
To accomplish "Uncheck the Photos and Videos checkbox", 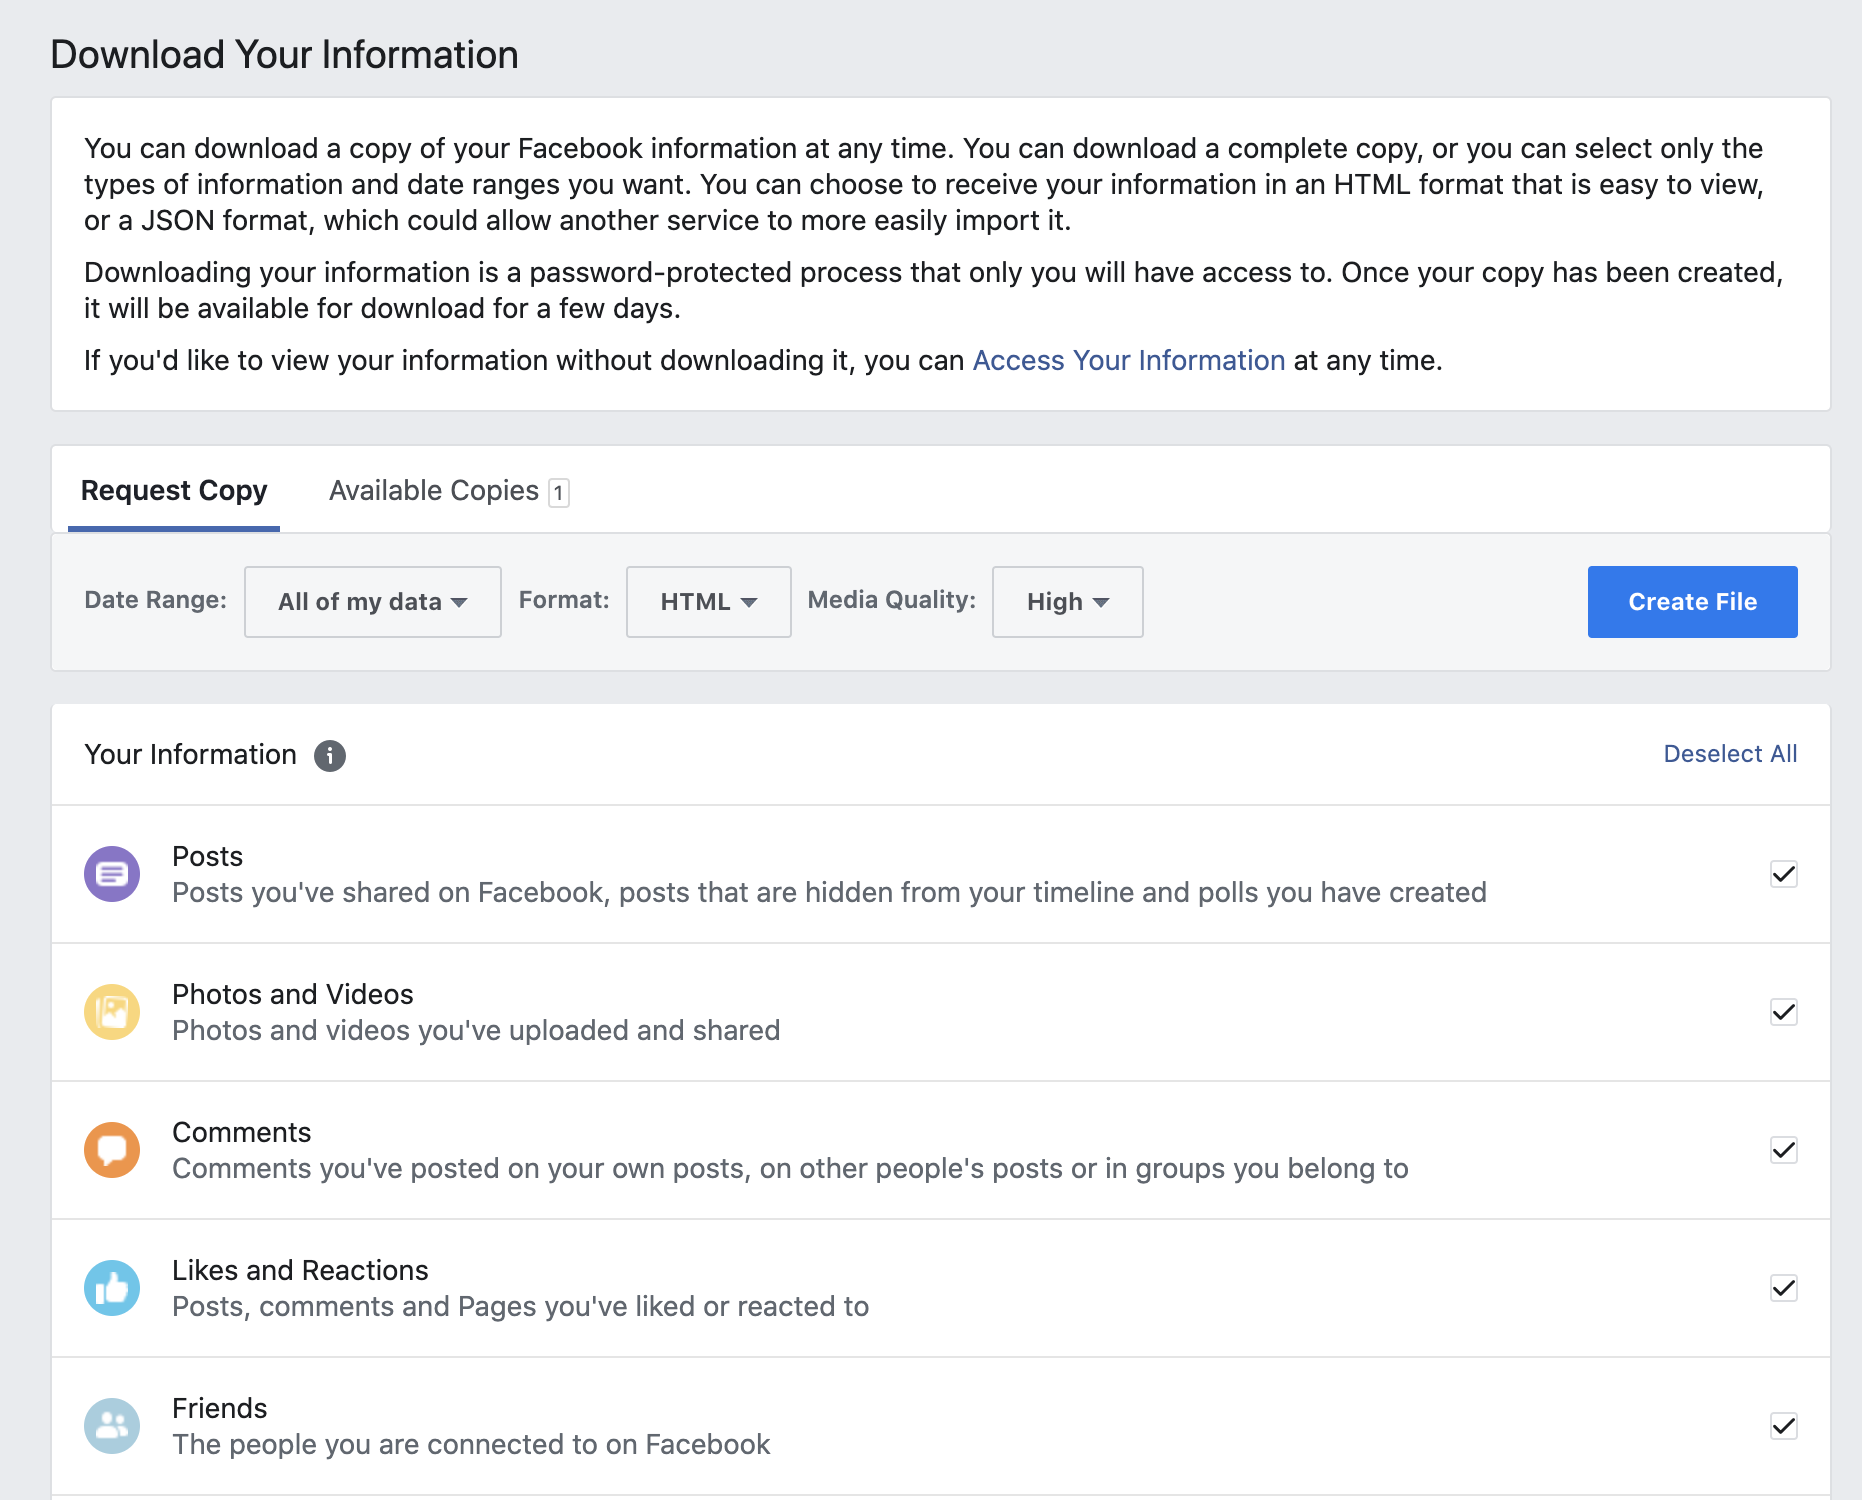I will 1783,1012.
